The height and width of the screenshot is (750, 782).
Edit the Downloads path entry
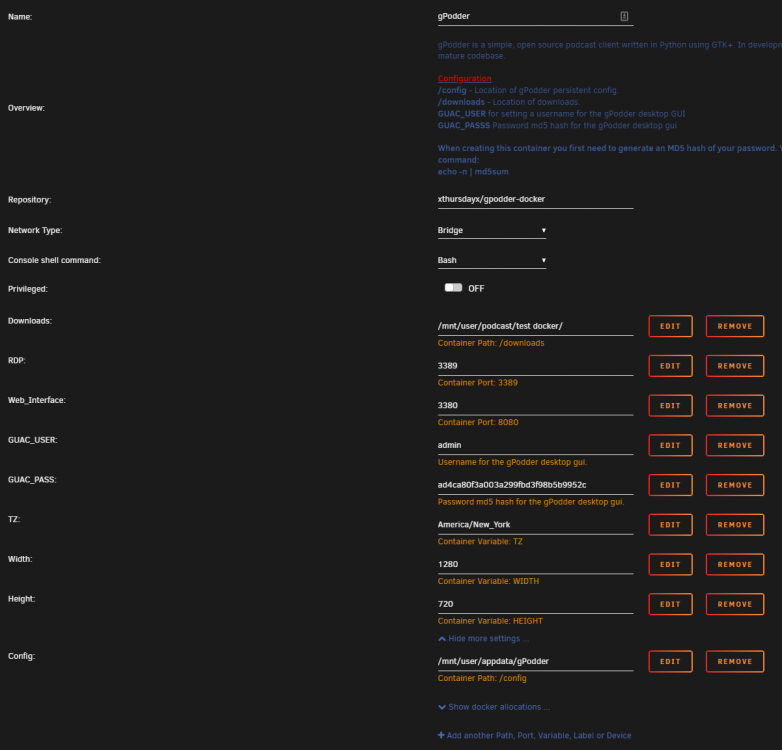(670, 326)
